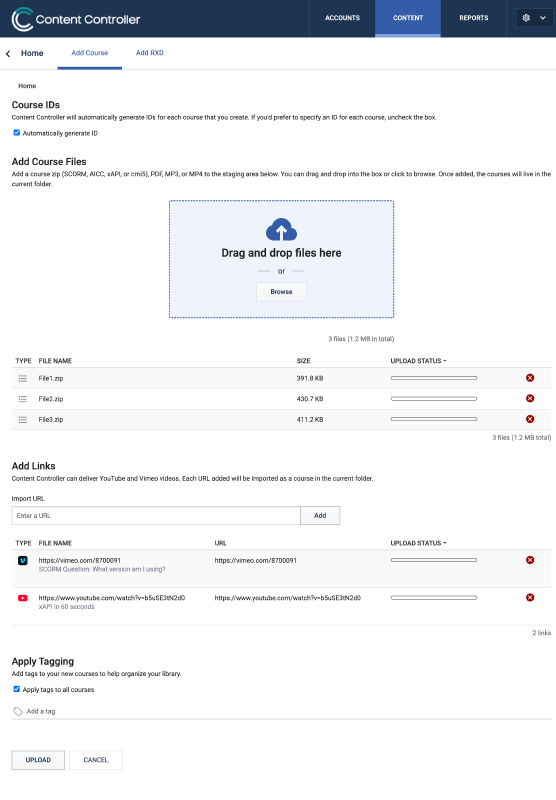Viewport: 556px width, 800px height.
Task: Sort files by Upload Status
Action: click(x=418, y=361)
